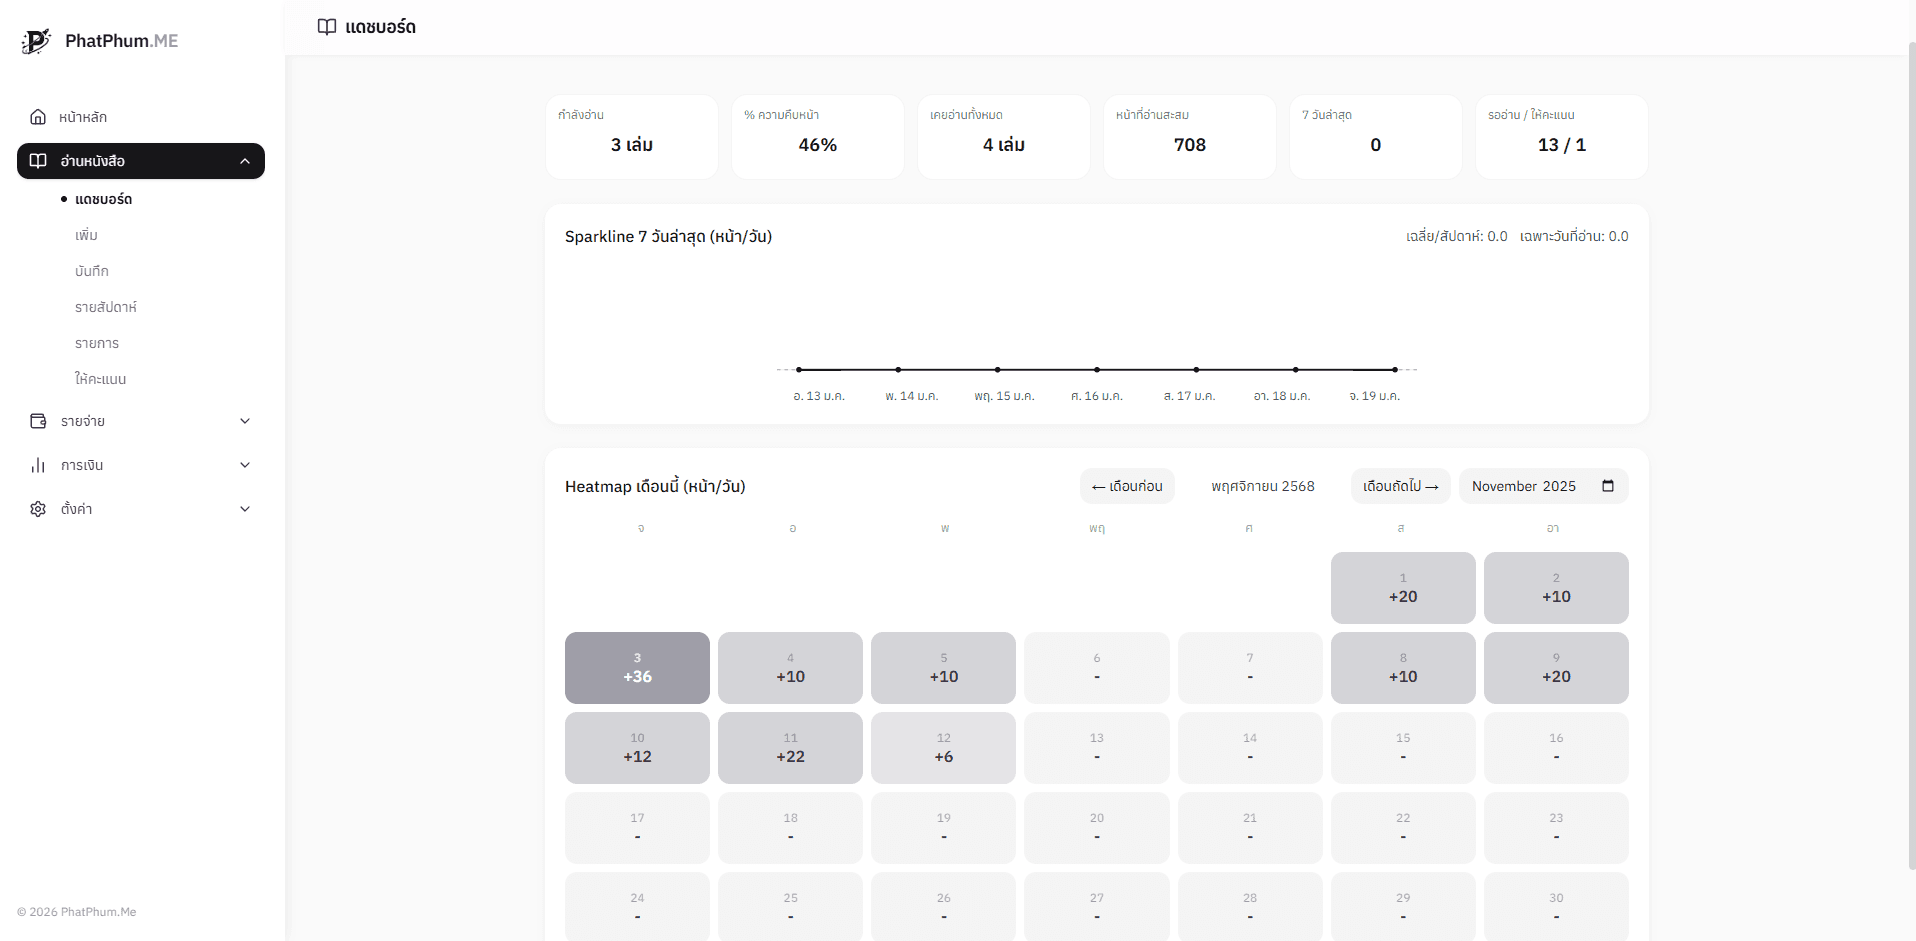The height and width of the screenshot is (941, 1916).
Task: Expand the การเงิน submenu chevron
Action: (245, 465)
